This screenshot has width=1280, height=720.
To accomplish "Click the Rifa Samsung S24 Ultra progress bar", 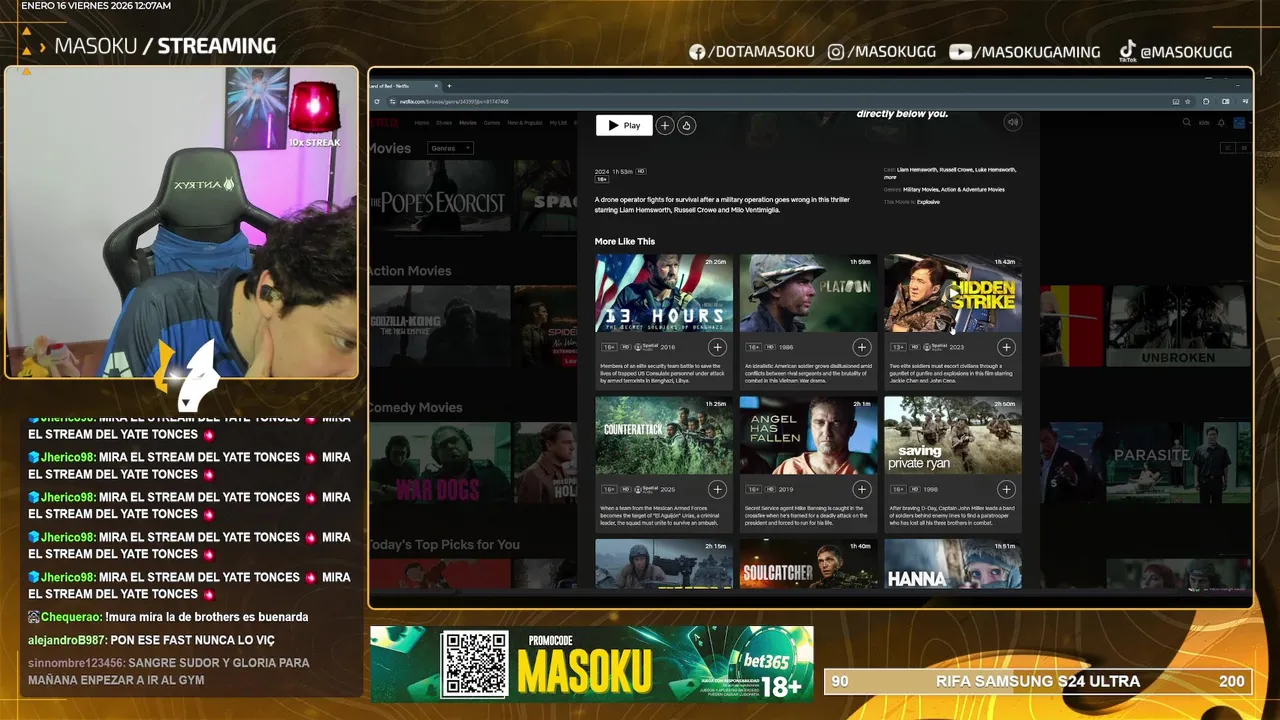I will point(1038,681).
